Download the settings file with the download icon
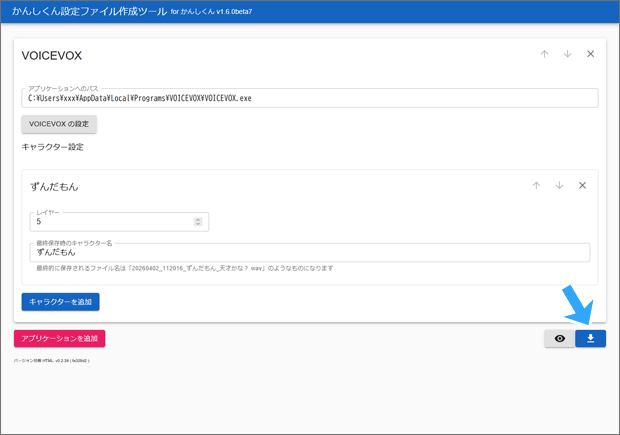 point(590,339)
